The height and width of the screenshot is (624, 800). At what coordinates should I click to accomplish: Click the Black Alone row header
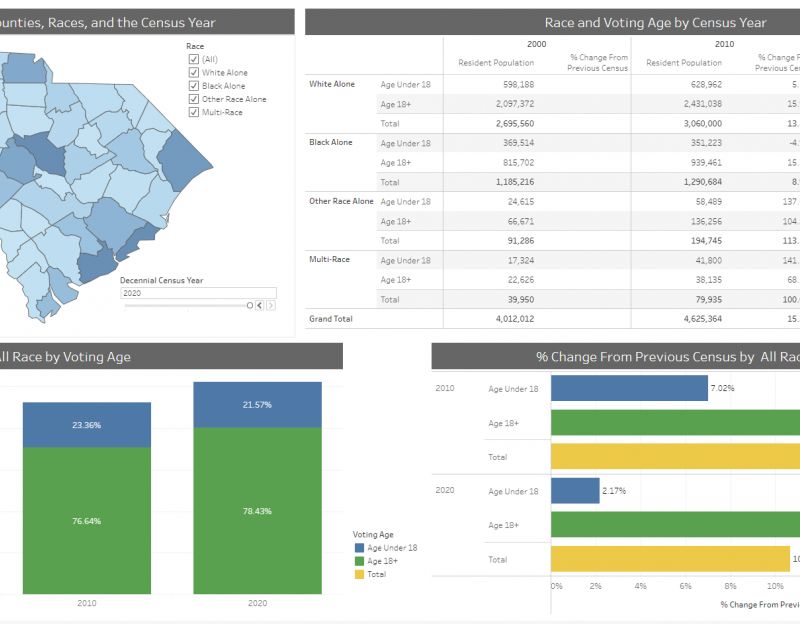331,142
